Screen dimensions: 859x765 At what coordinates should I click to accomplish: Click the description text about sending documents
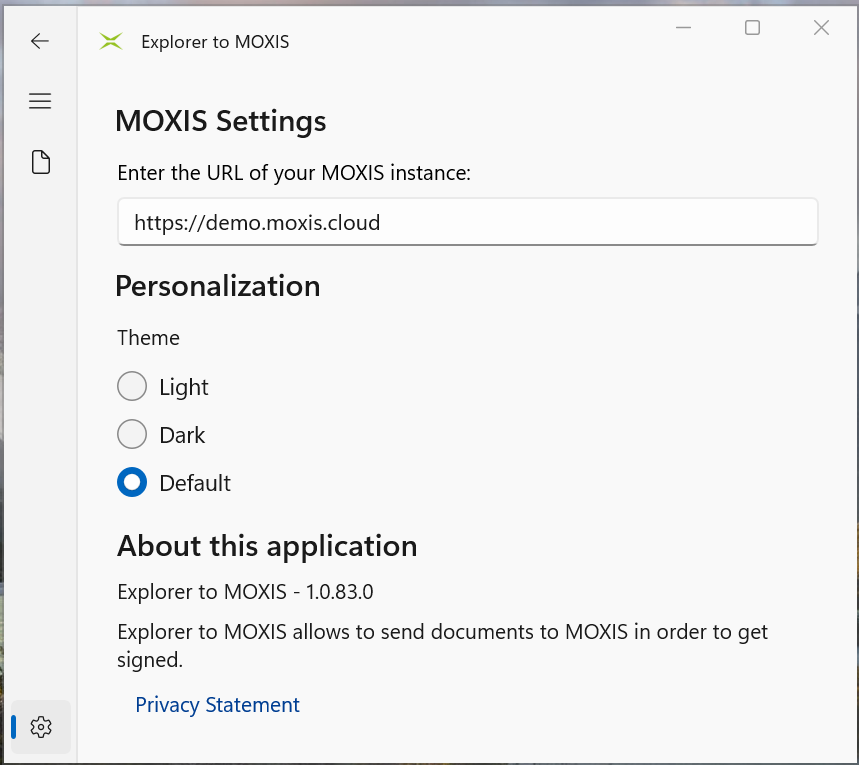tap(443, 646)
